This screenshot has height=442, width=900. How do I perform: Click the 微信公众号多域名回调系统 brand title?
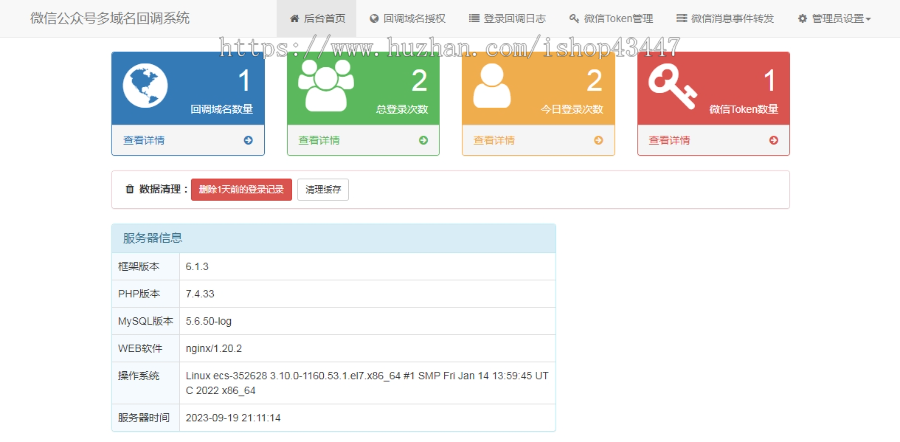[110, 19]
